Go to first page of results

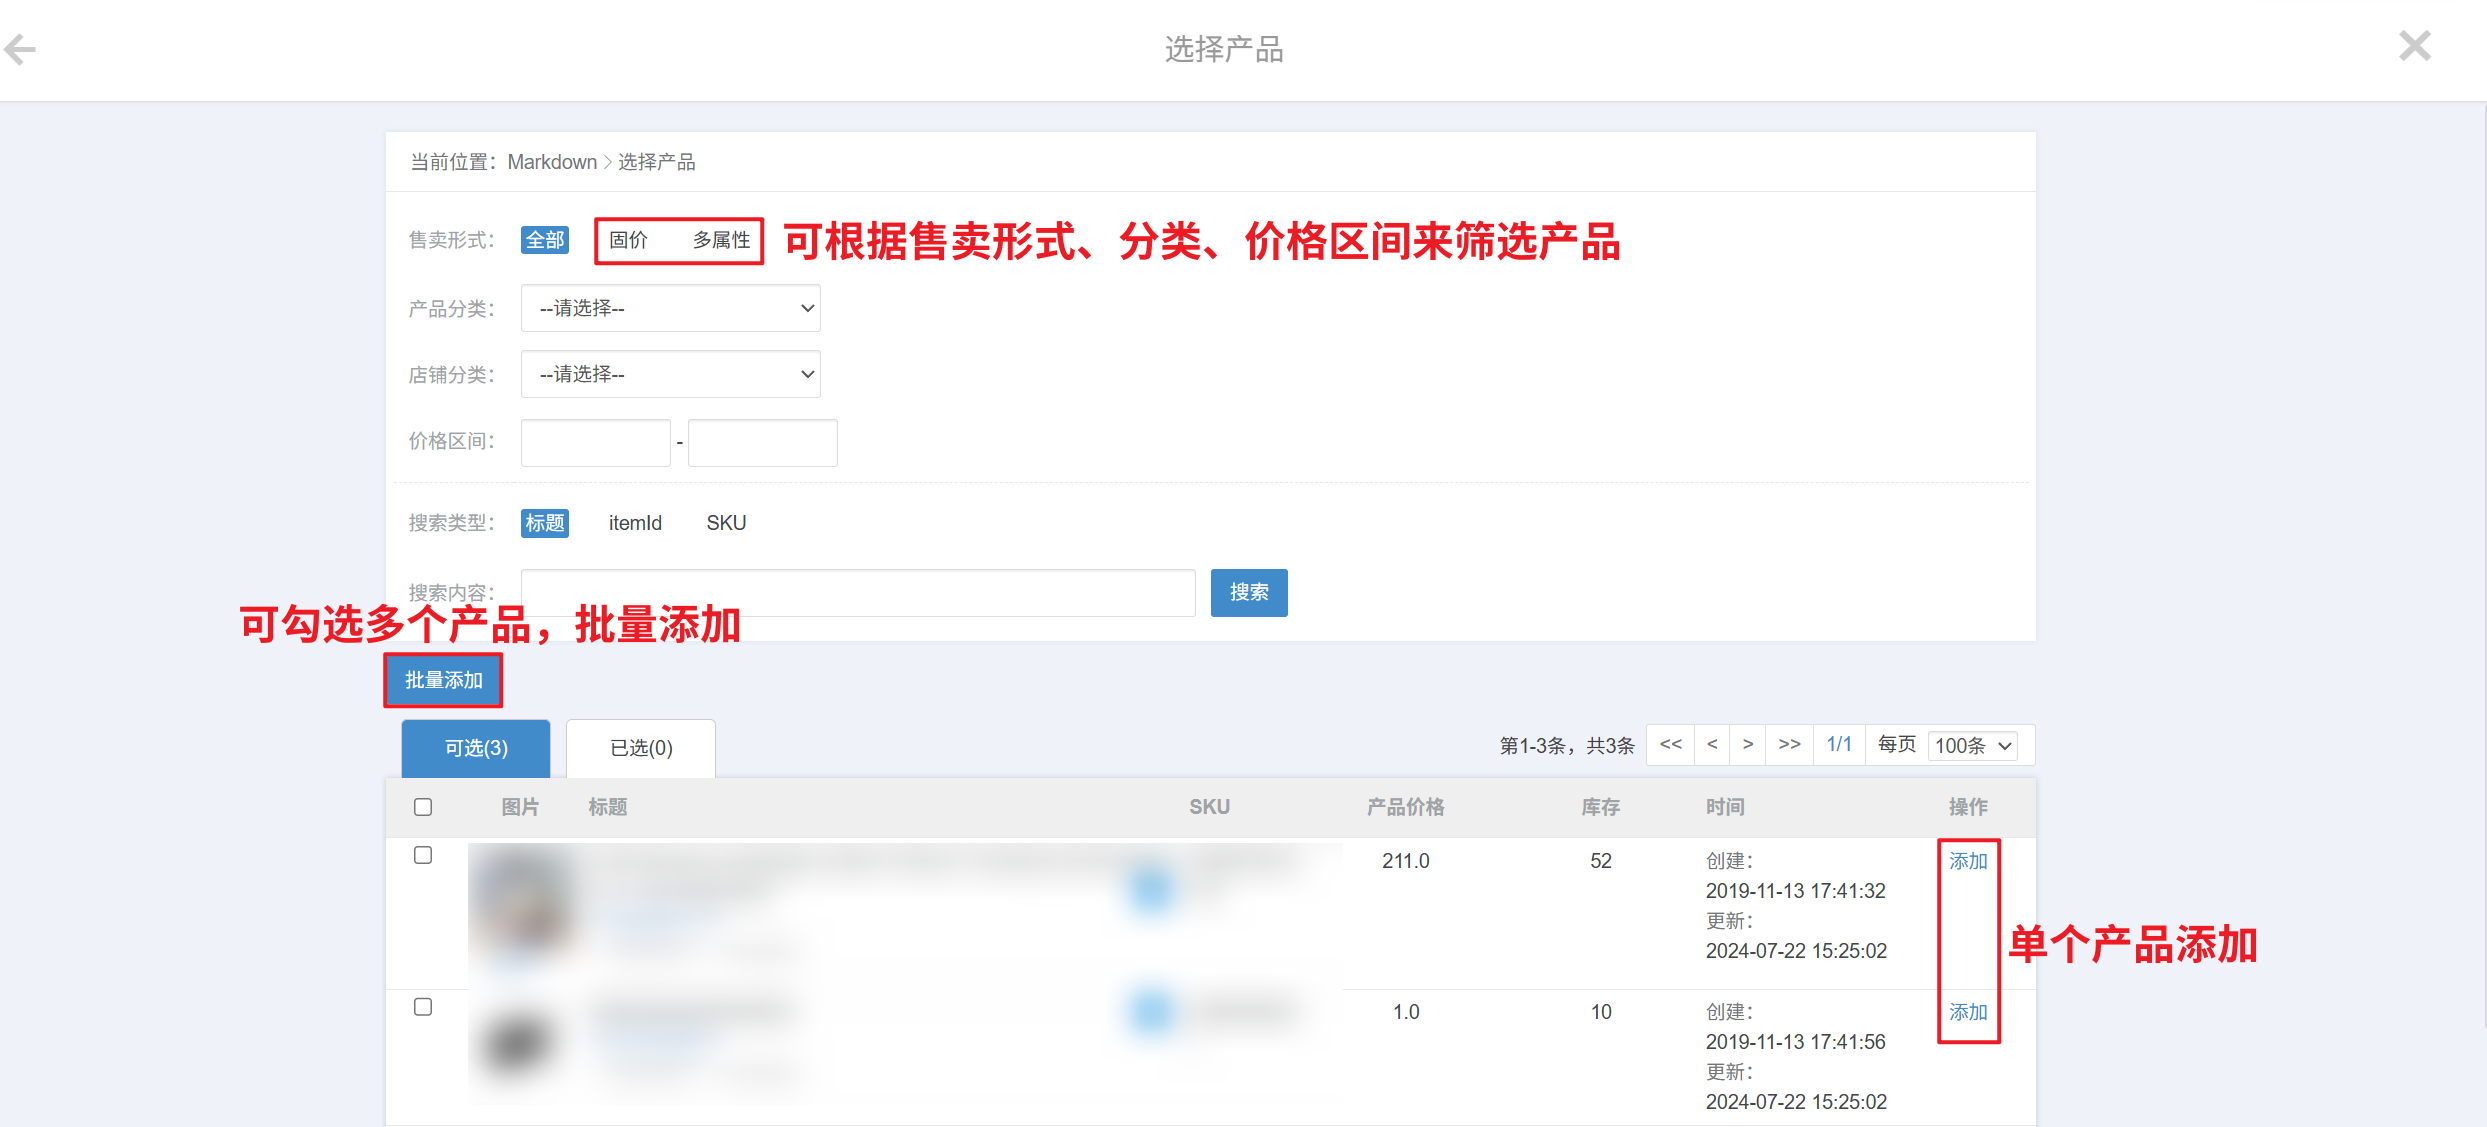(x=1670, y=744)
